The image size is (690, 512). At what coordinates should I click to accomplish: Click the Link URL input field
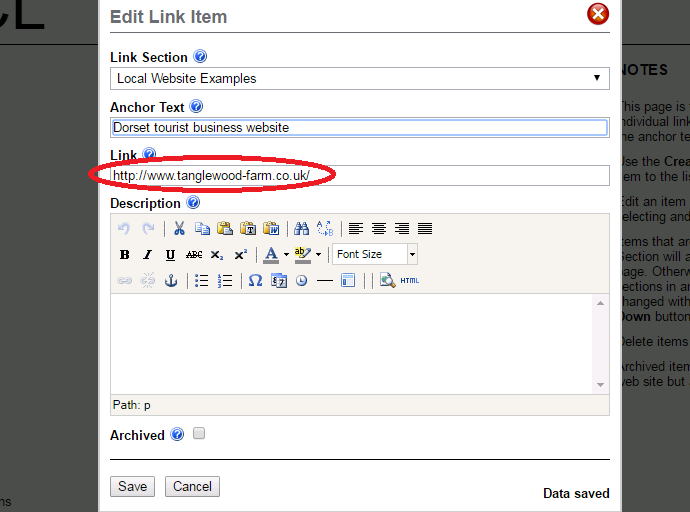point(360,176)
